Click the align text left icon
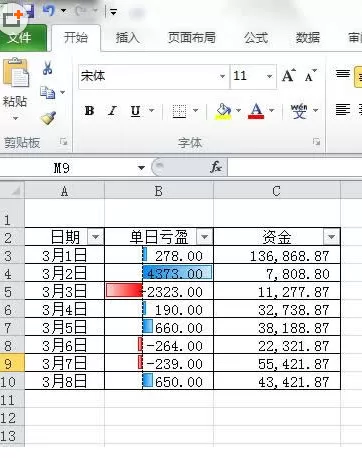Image resolution: width=362 pixels, height=458 pixels. click(x=343, y=110)
